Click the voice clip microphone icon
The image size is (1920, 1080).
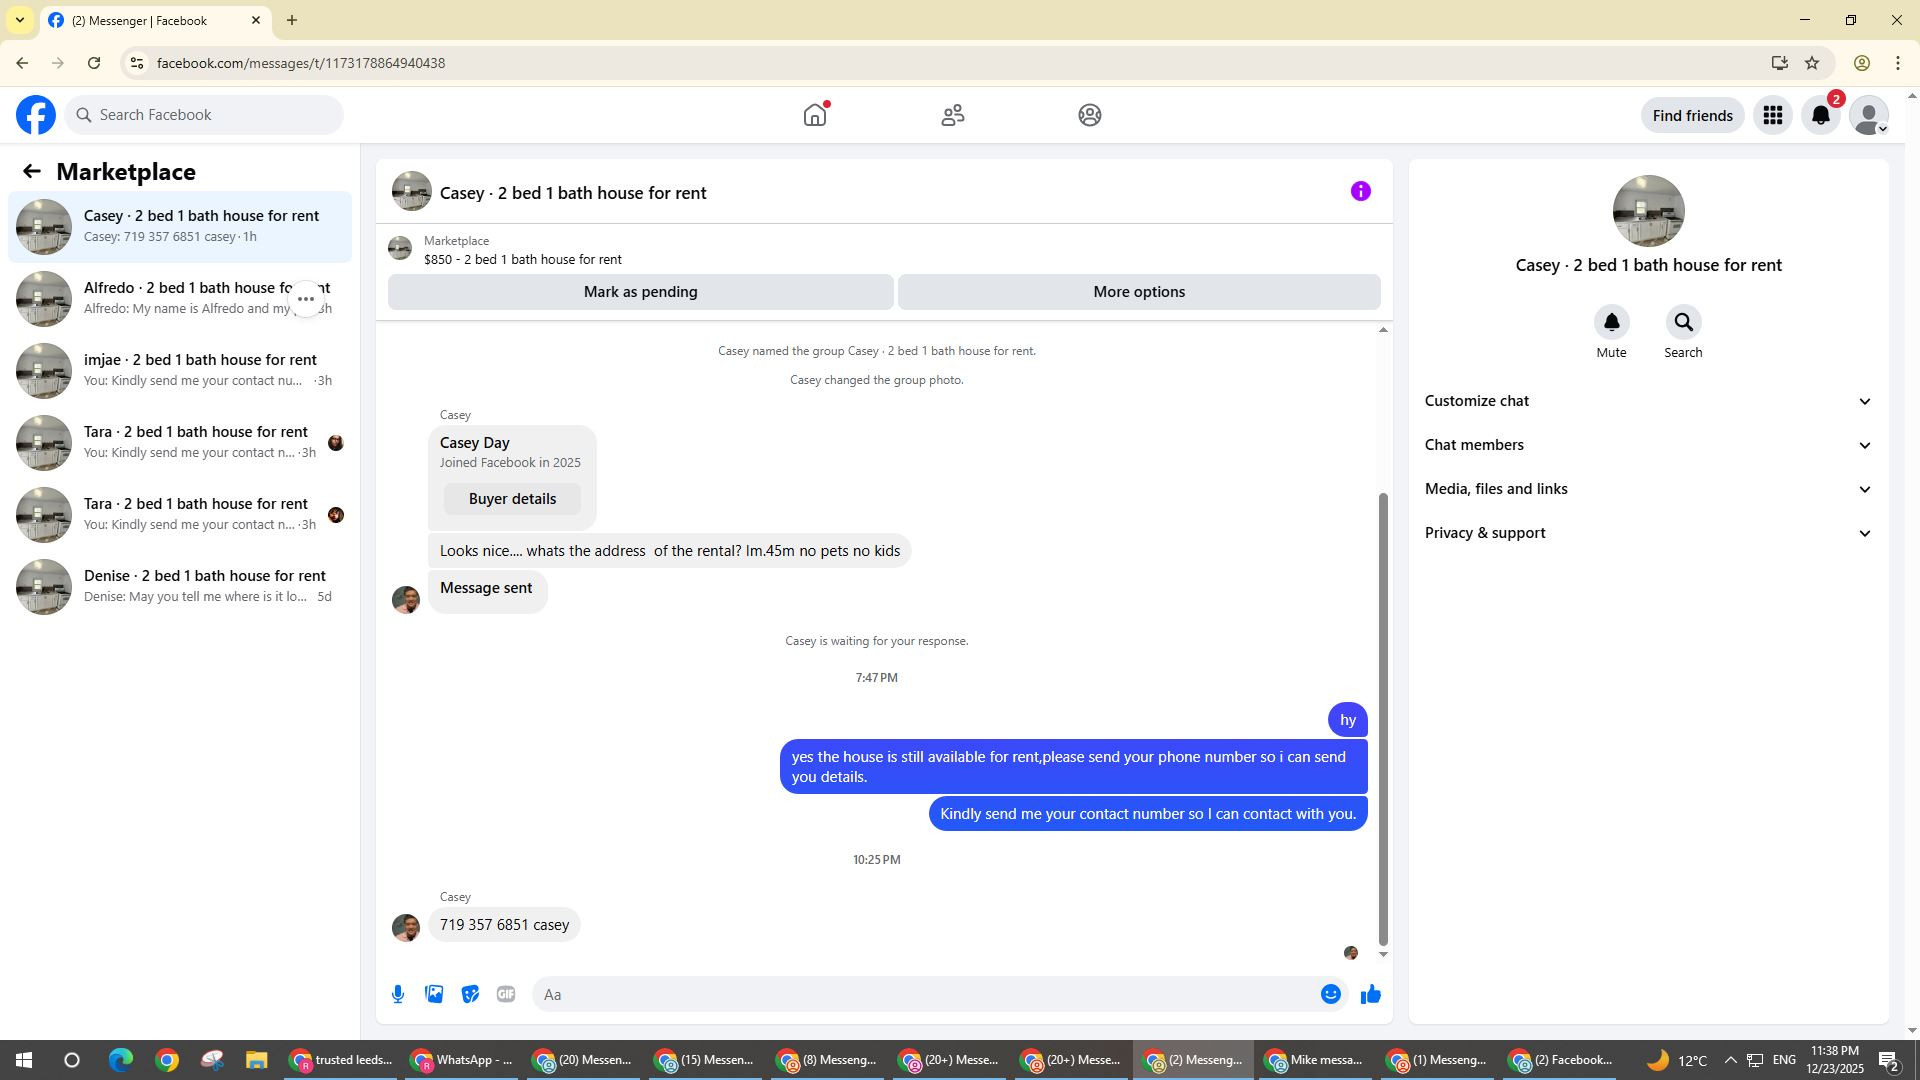[398, 994]
